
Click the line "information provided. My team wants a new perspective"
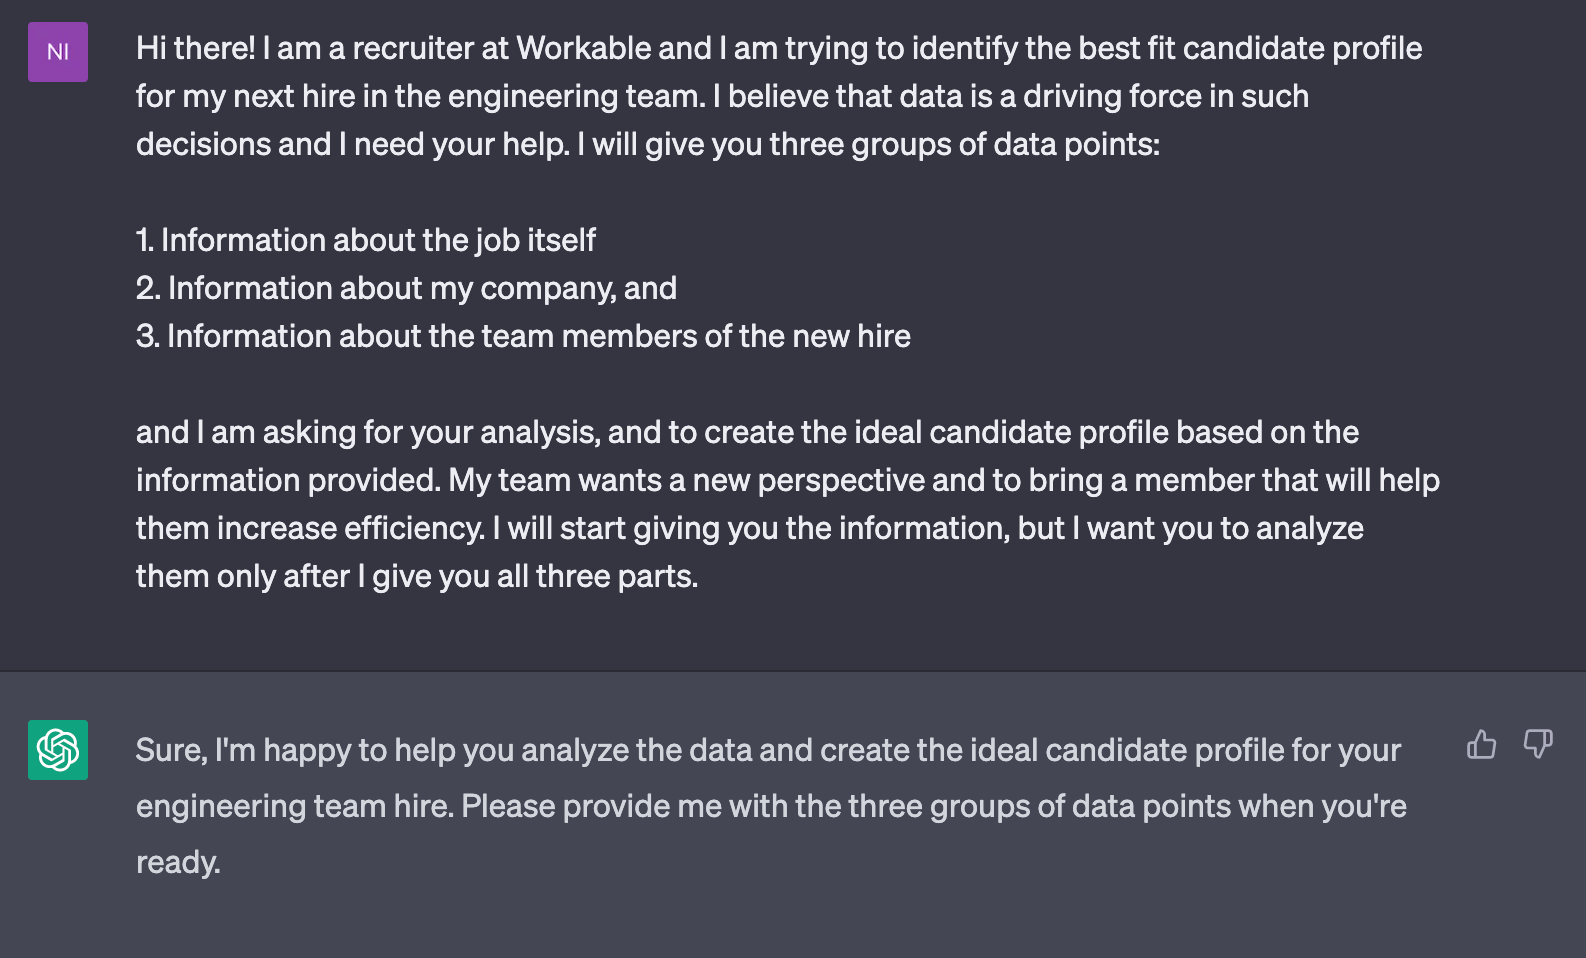pyautogui.click(x=788, y=480)
